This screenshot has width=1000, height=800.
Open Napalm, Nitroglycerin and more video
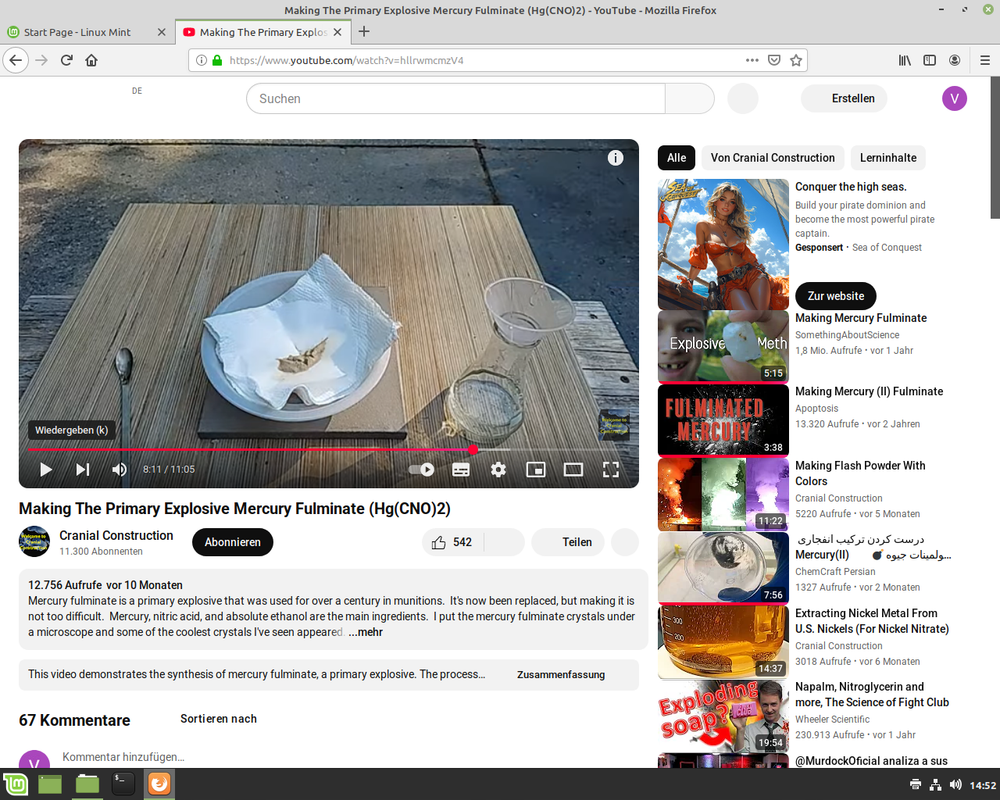(872, 695)
